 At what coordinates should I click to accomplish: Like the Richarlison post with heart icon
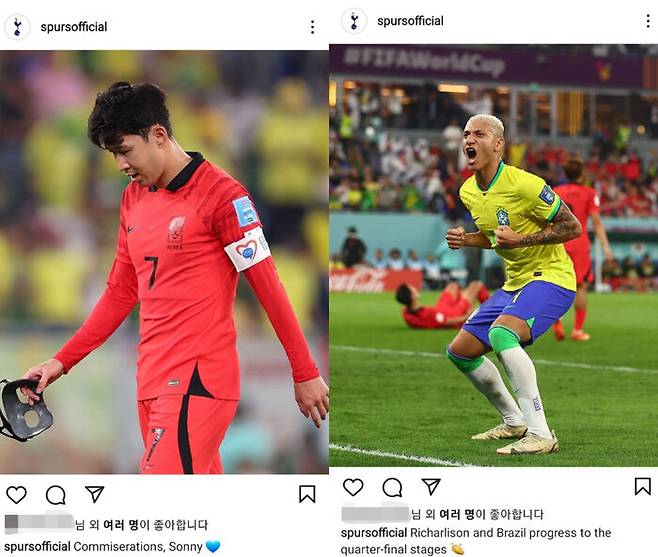tap(353, 487)
